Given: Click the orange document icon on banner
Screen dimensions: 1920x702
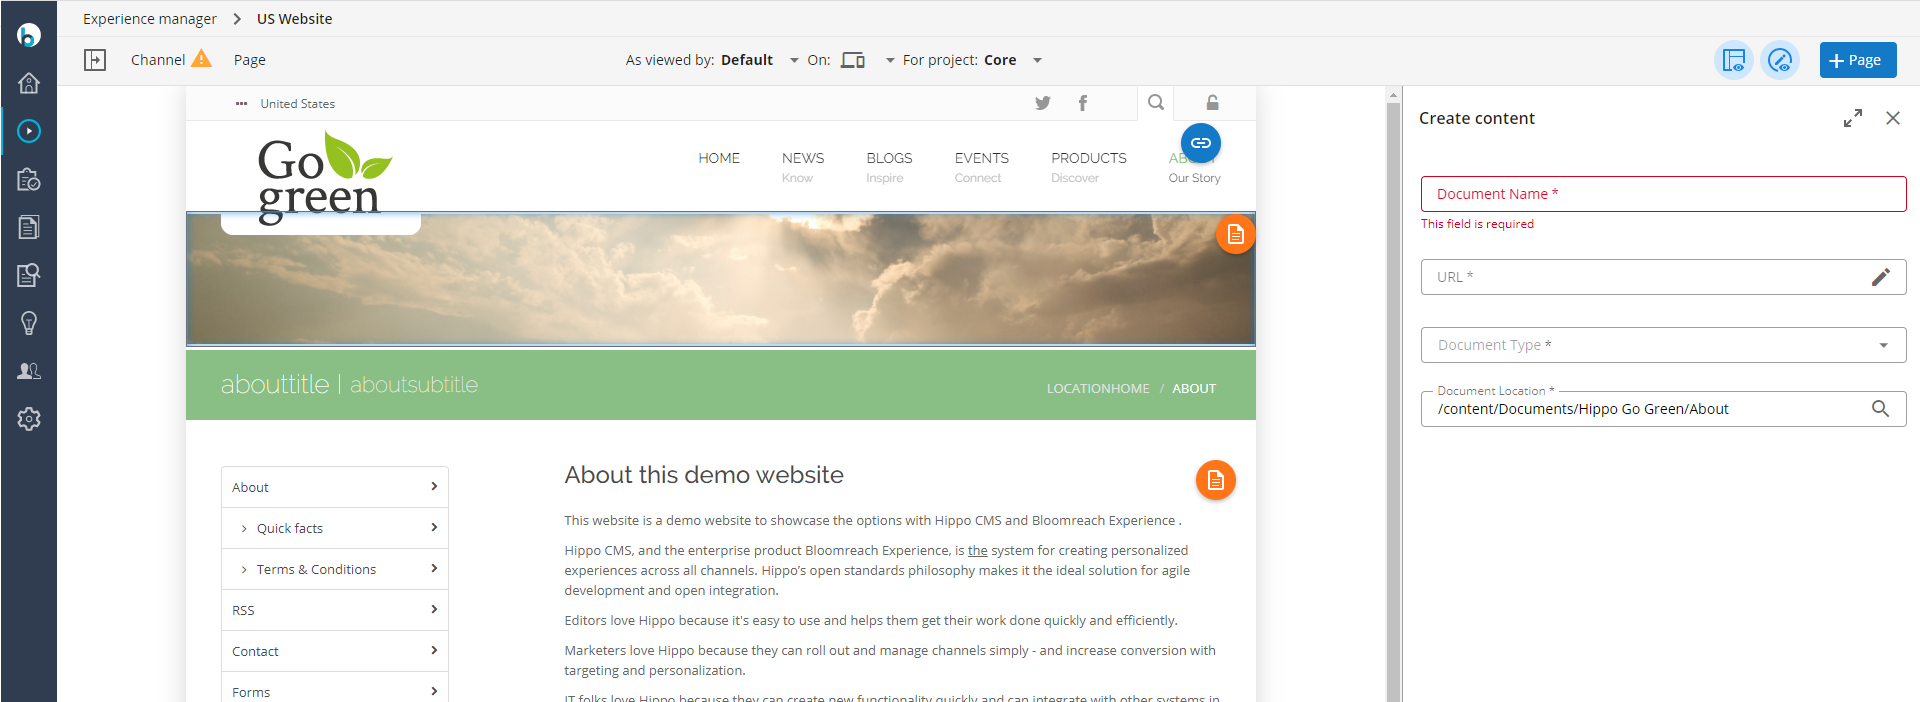Looking at the screenshot, I should click(x=1235, y=234).
